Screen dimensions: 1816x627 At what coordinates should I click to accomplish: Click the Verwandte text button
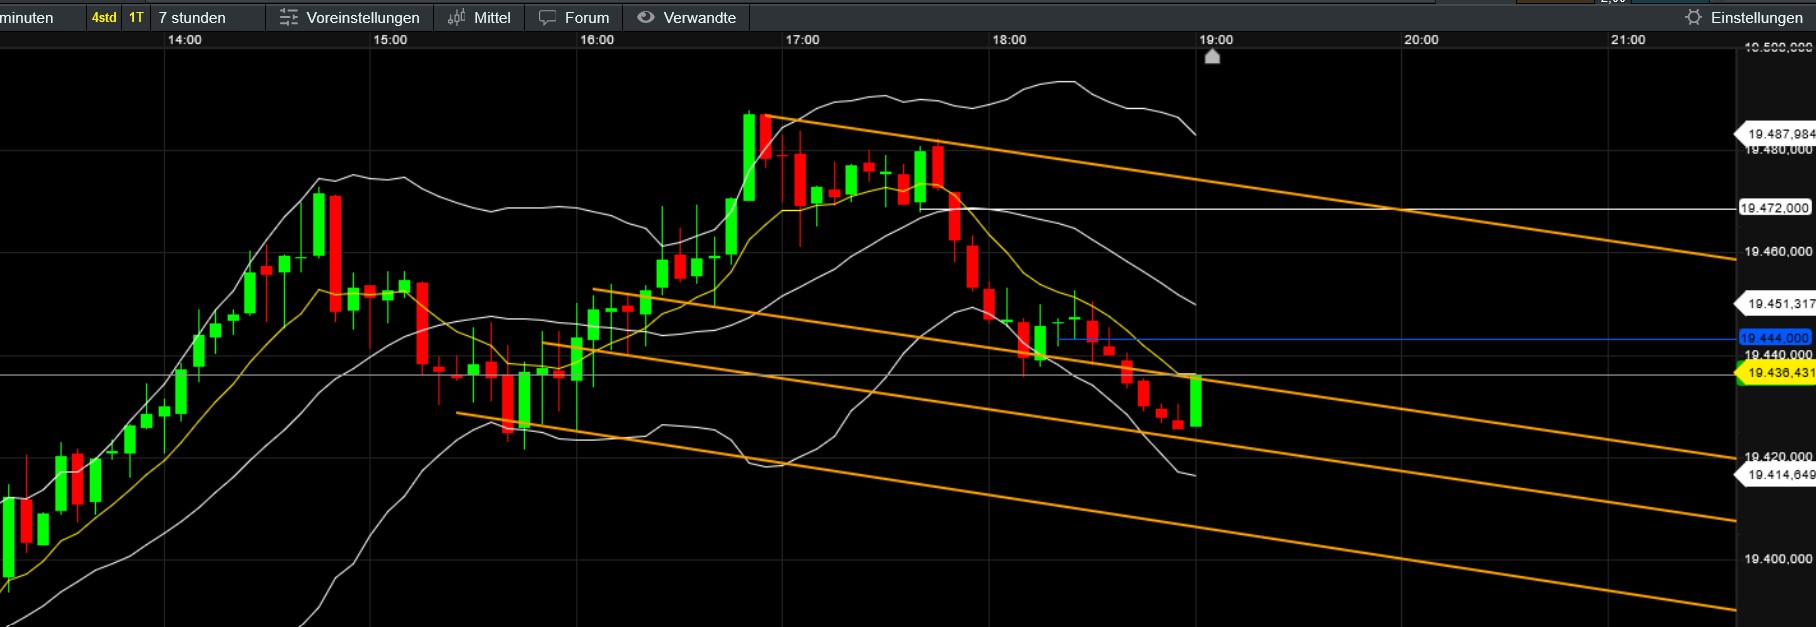pyautogui.click(x=700, y=17)
